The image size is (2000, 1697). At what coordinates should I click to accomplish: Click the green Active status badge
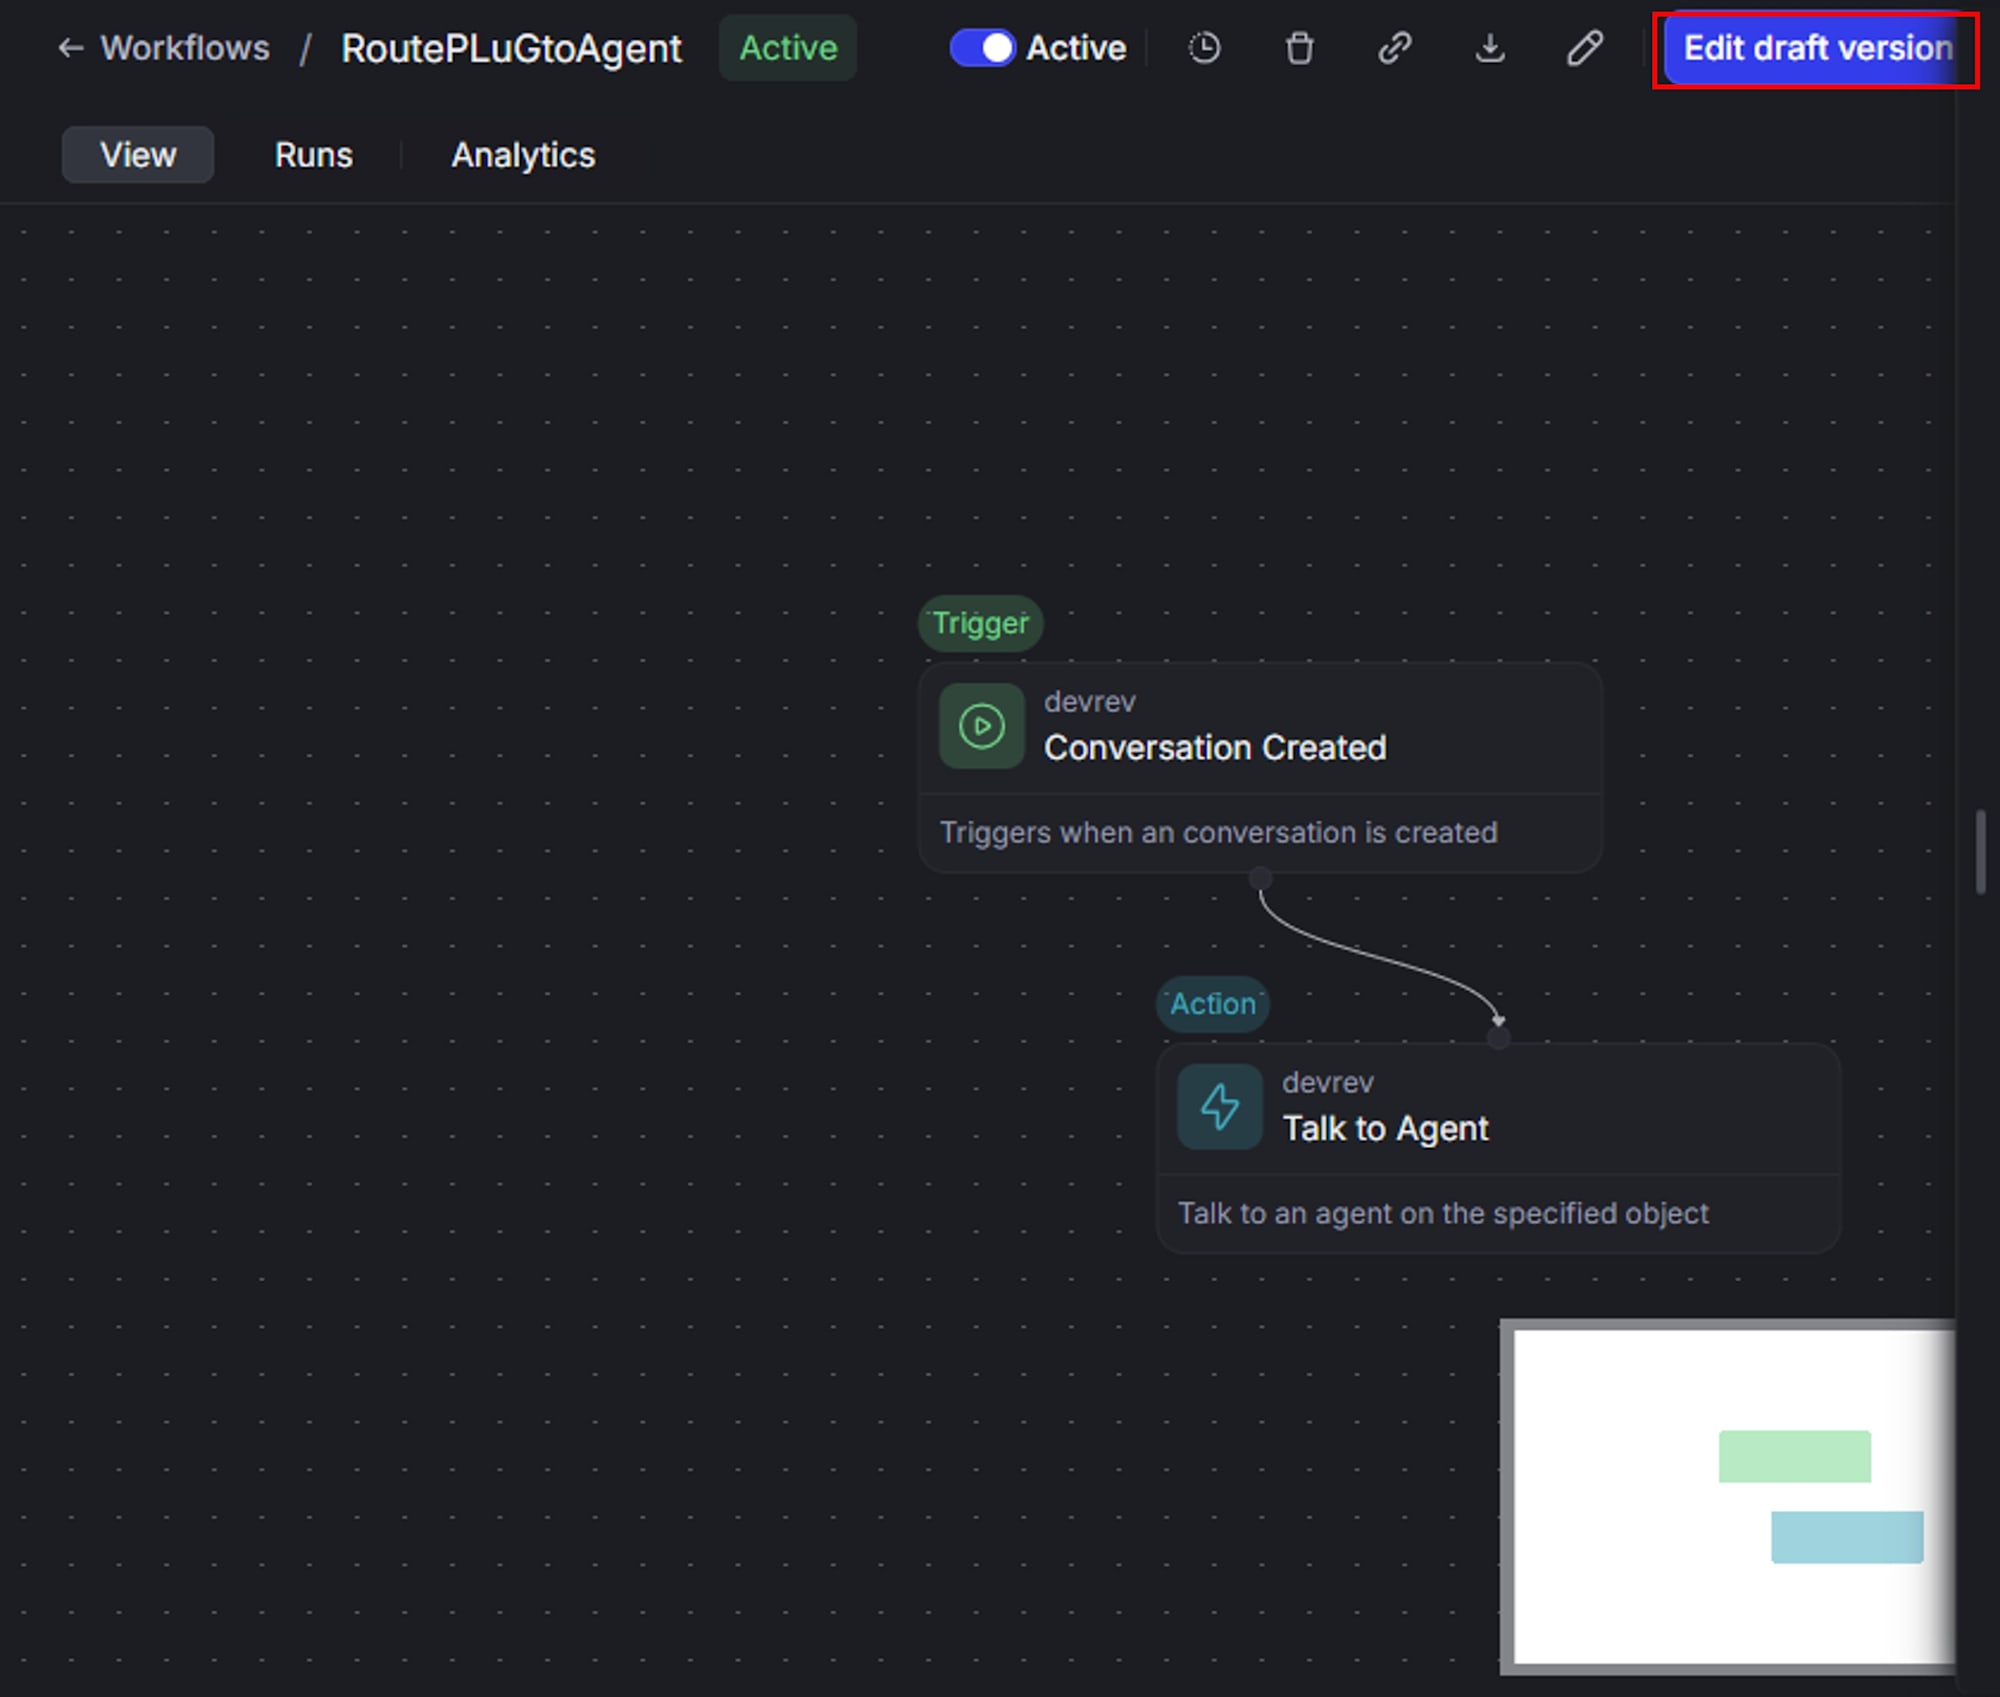788,48
